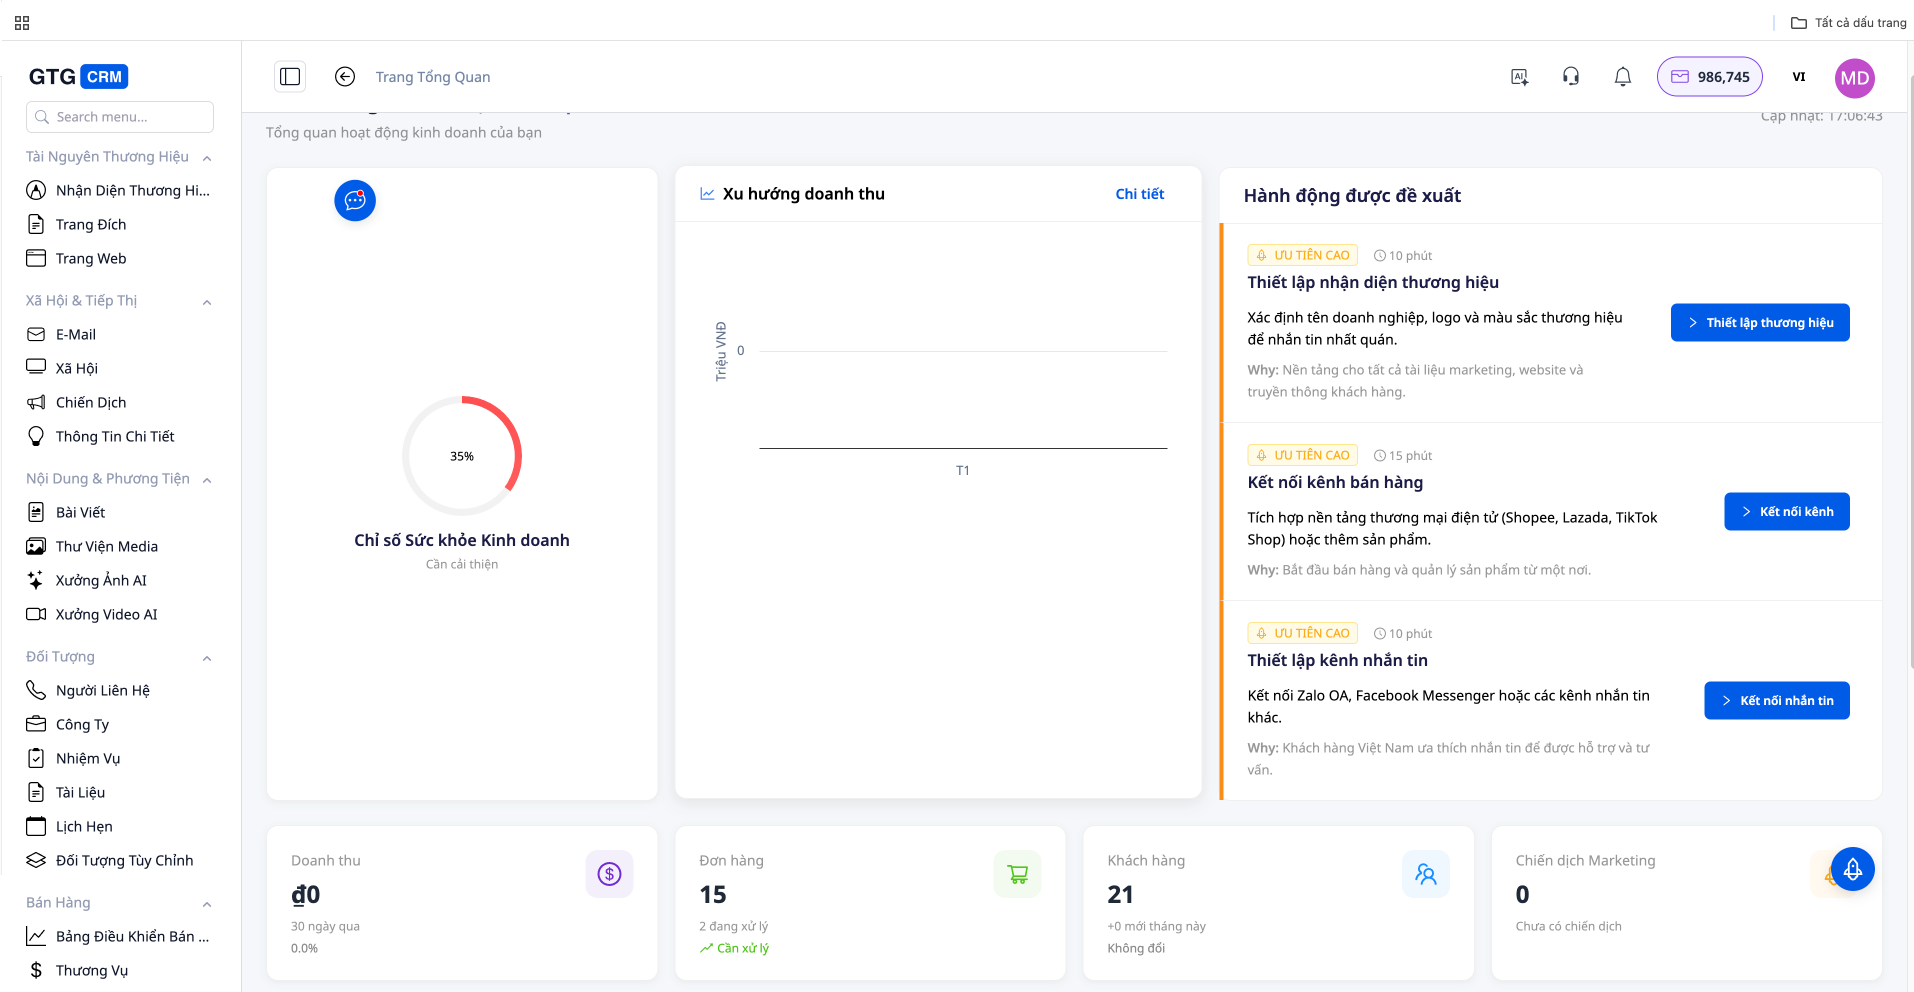Image resolution: width=1914 pixels, height=992 pixels.
Task: Open the MD user avatar menu
Action: click(1854, 78)
